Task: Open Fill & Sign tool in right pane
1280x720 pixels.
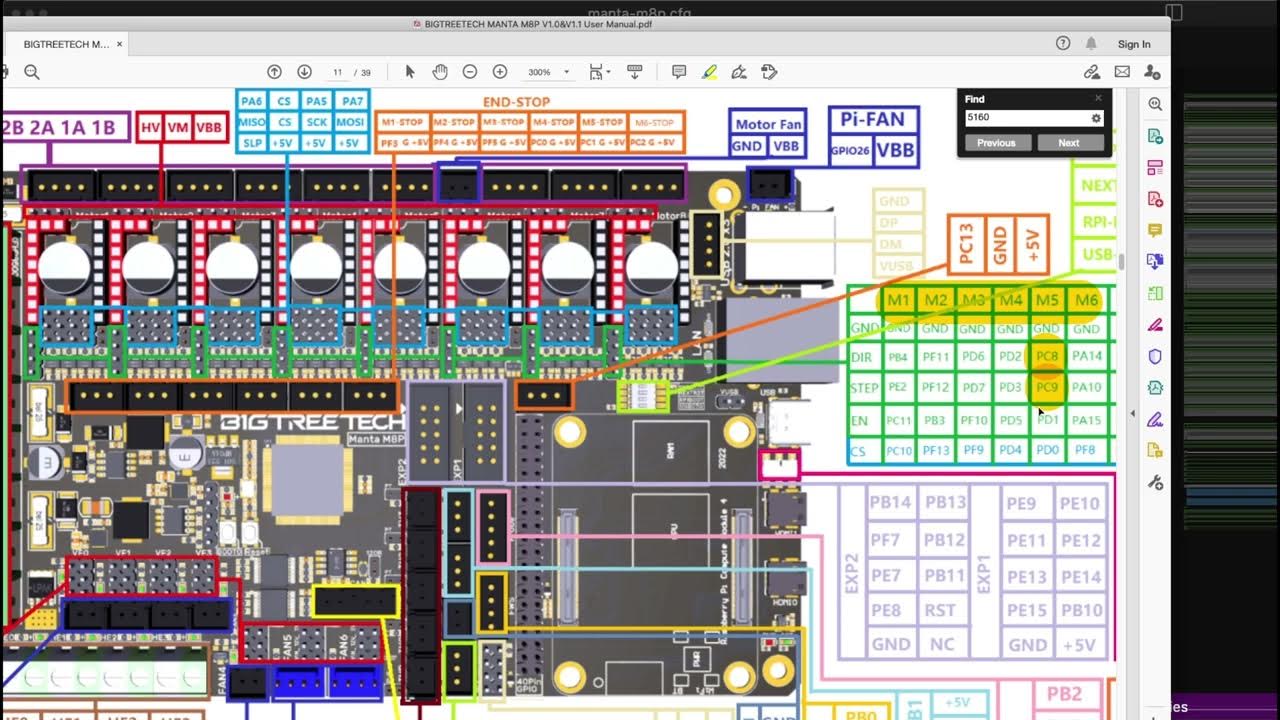Action: (1155, 325)
